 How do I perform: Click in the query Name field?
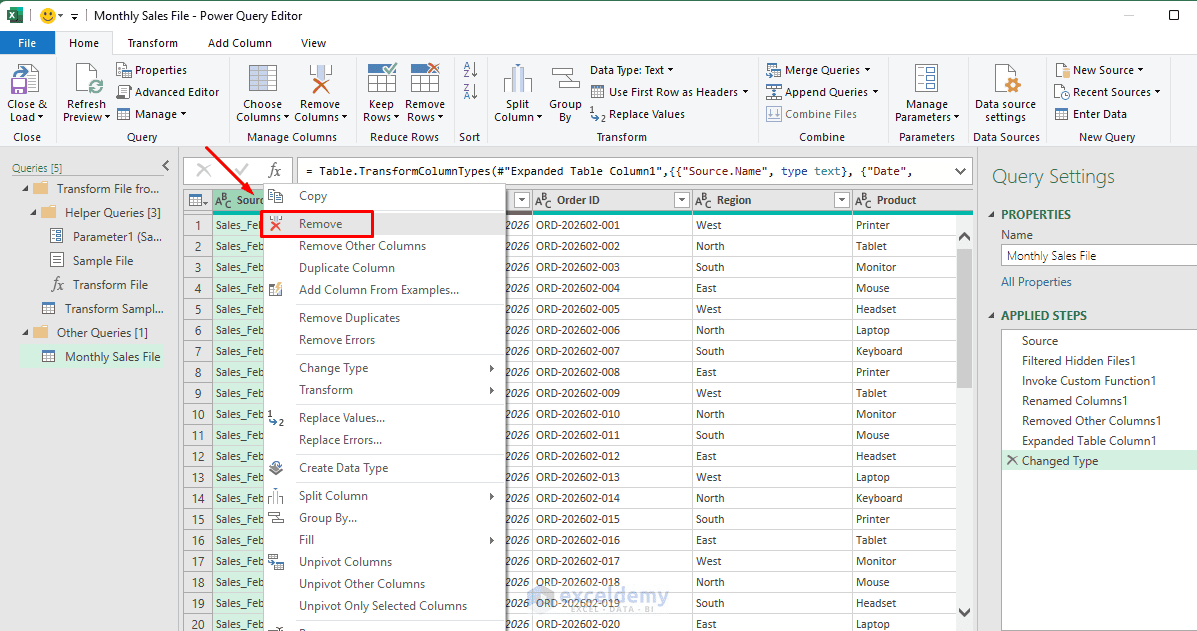click(1098, 256)
